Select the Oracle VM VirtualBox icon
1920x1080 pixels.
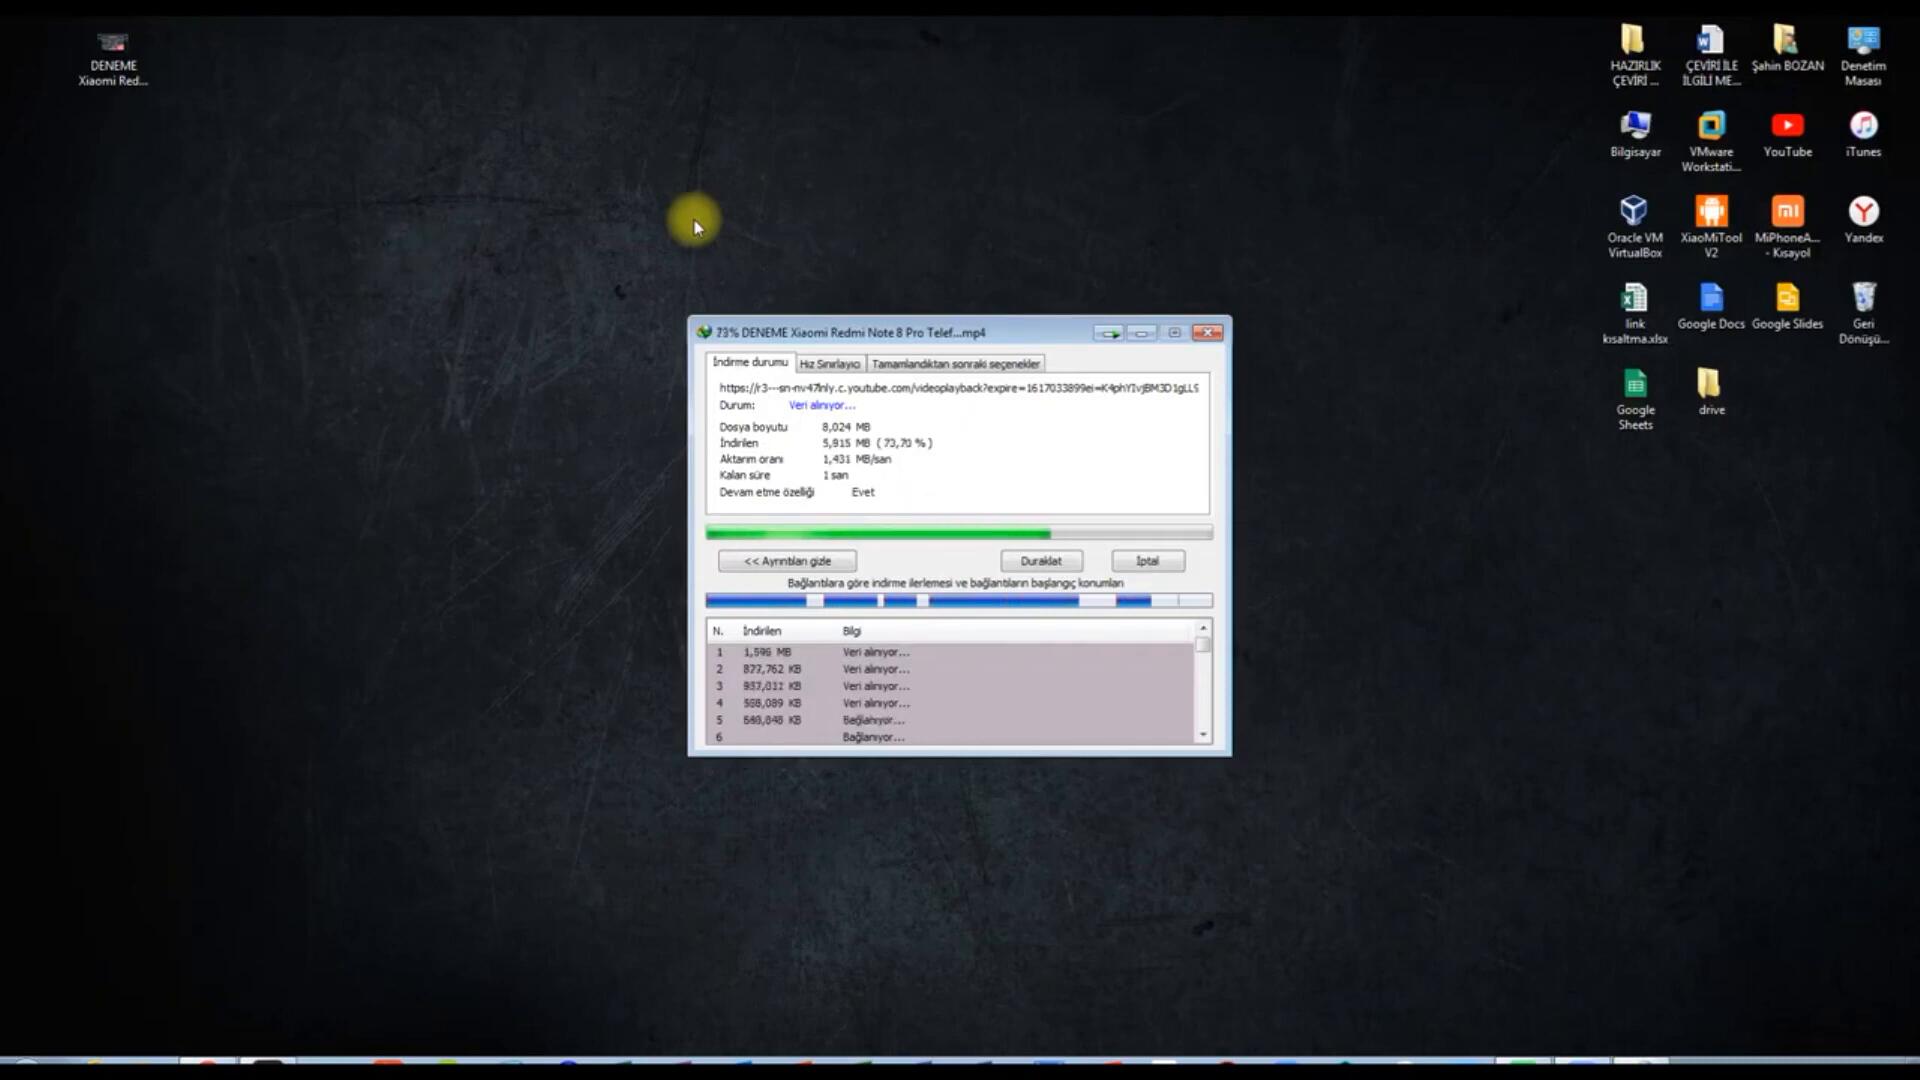pyautogui.click(x=1634, y=212)
